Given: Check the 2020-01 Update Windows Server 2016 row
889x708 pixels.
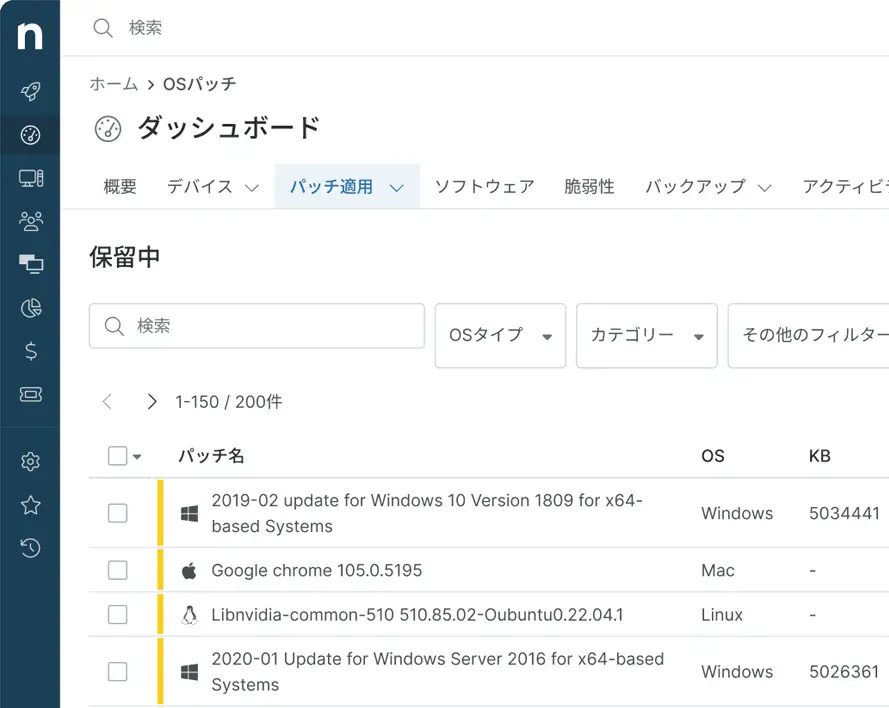Looking at the screenshot, I should click(x=117, y=672).
